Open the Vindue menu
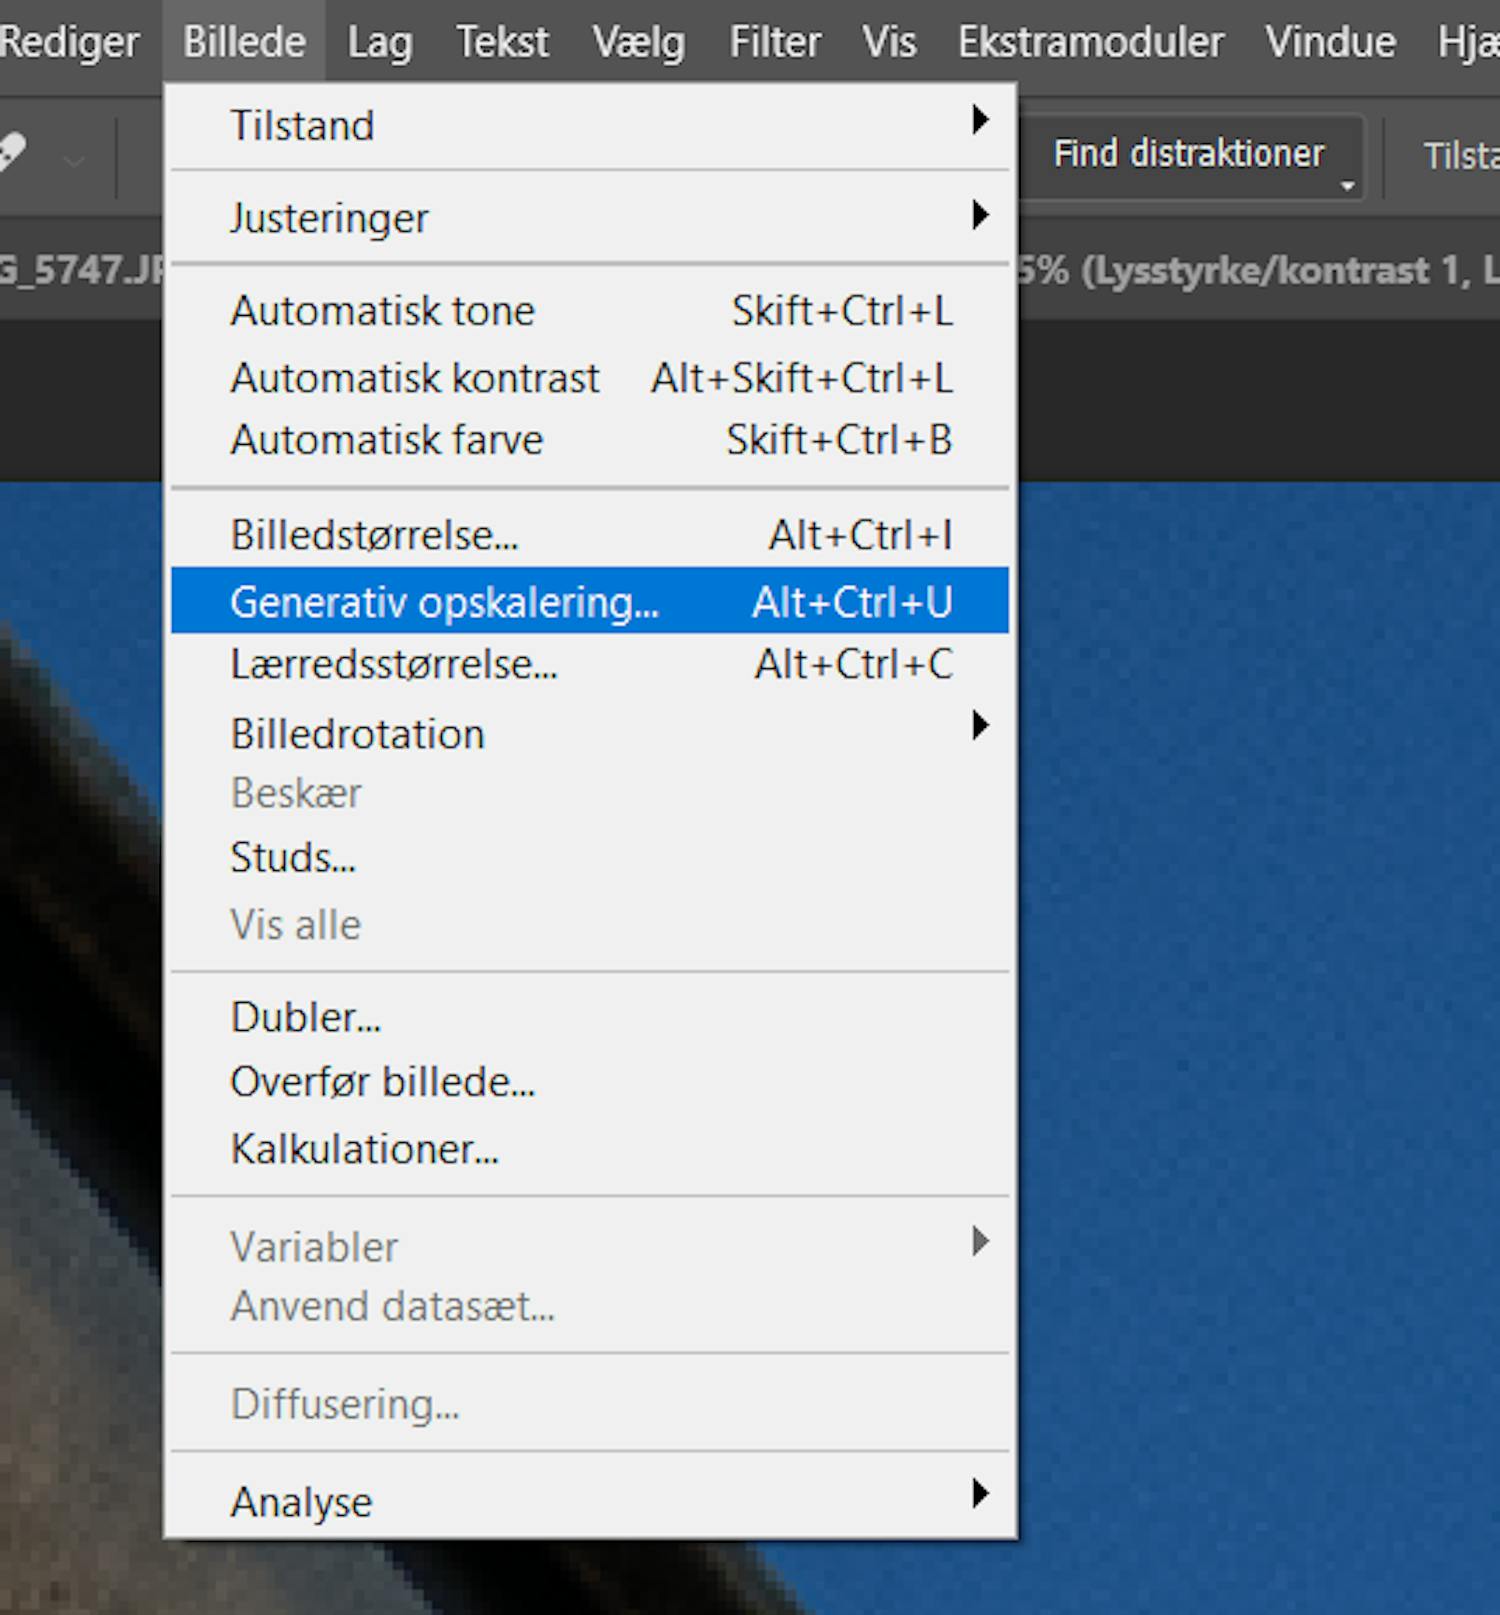 pyautogui.click(x=1330, y=42)
